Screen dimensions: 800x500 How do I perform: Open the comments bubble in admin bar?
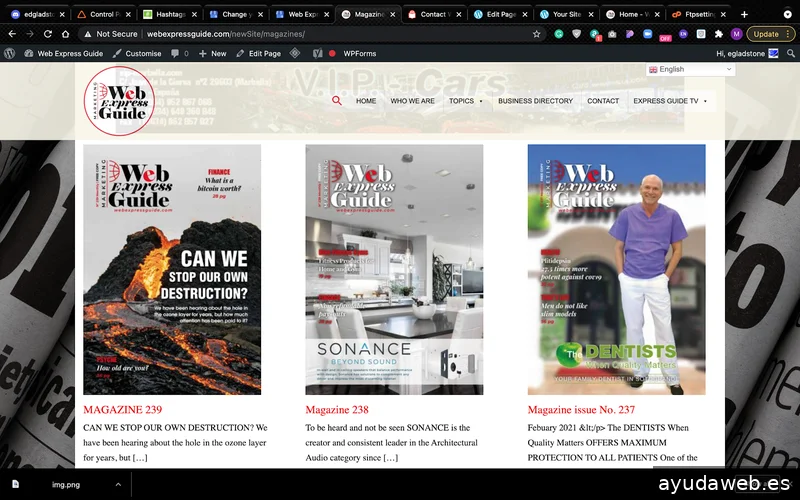pos(178,53)
